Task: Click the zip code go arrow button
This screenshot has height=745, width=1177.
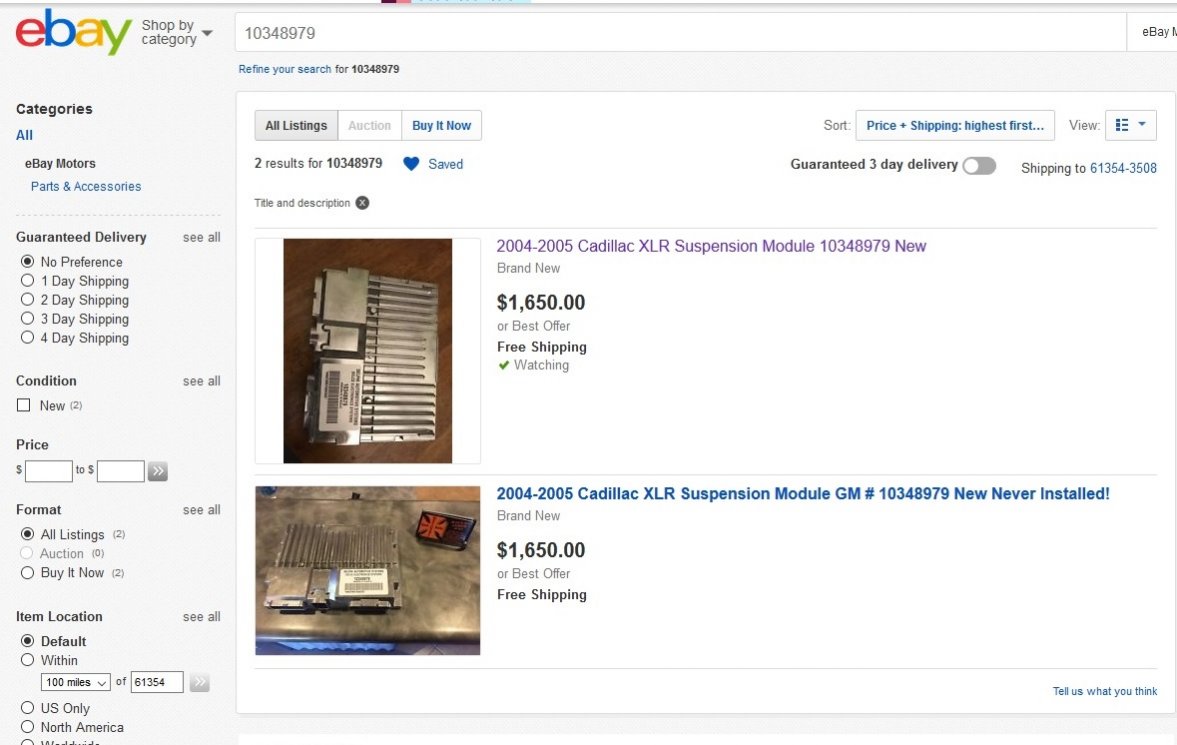Action: point(199,682)
